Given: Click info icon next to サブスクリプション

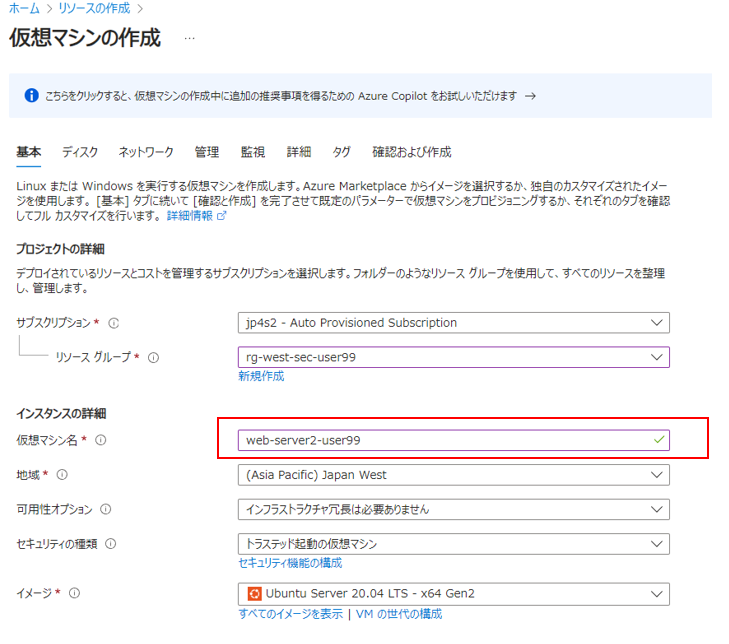Looking at the screenshot, I should pyautogui.click(x=114, y=323).
